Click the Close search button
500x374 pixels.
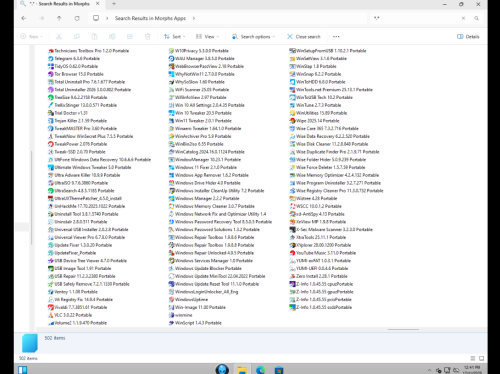304,37
